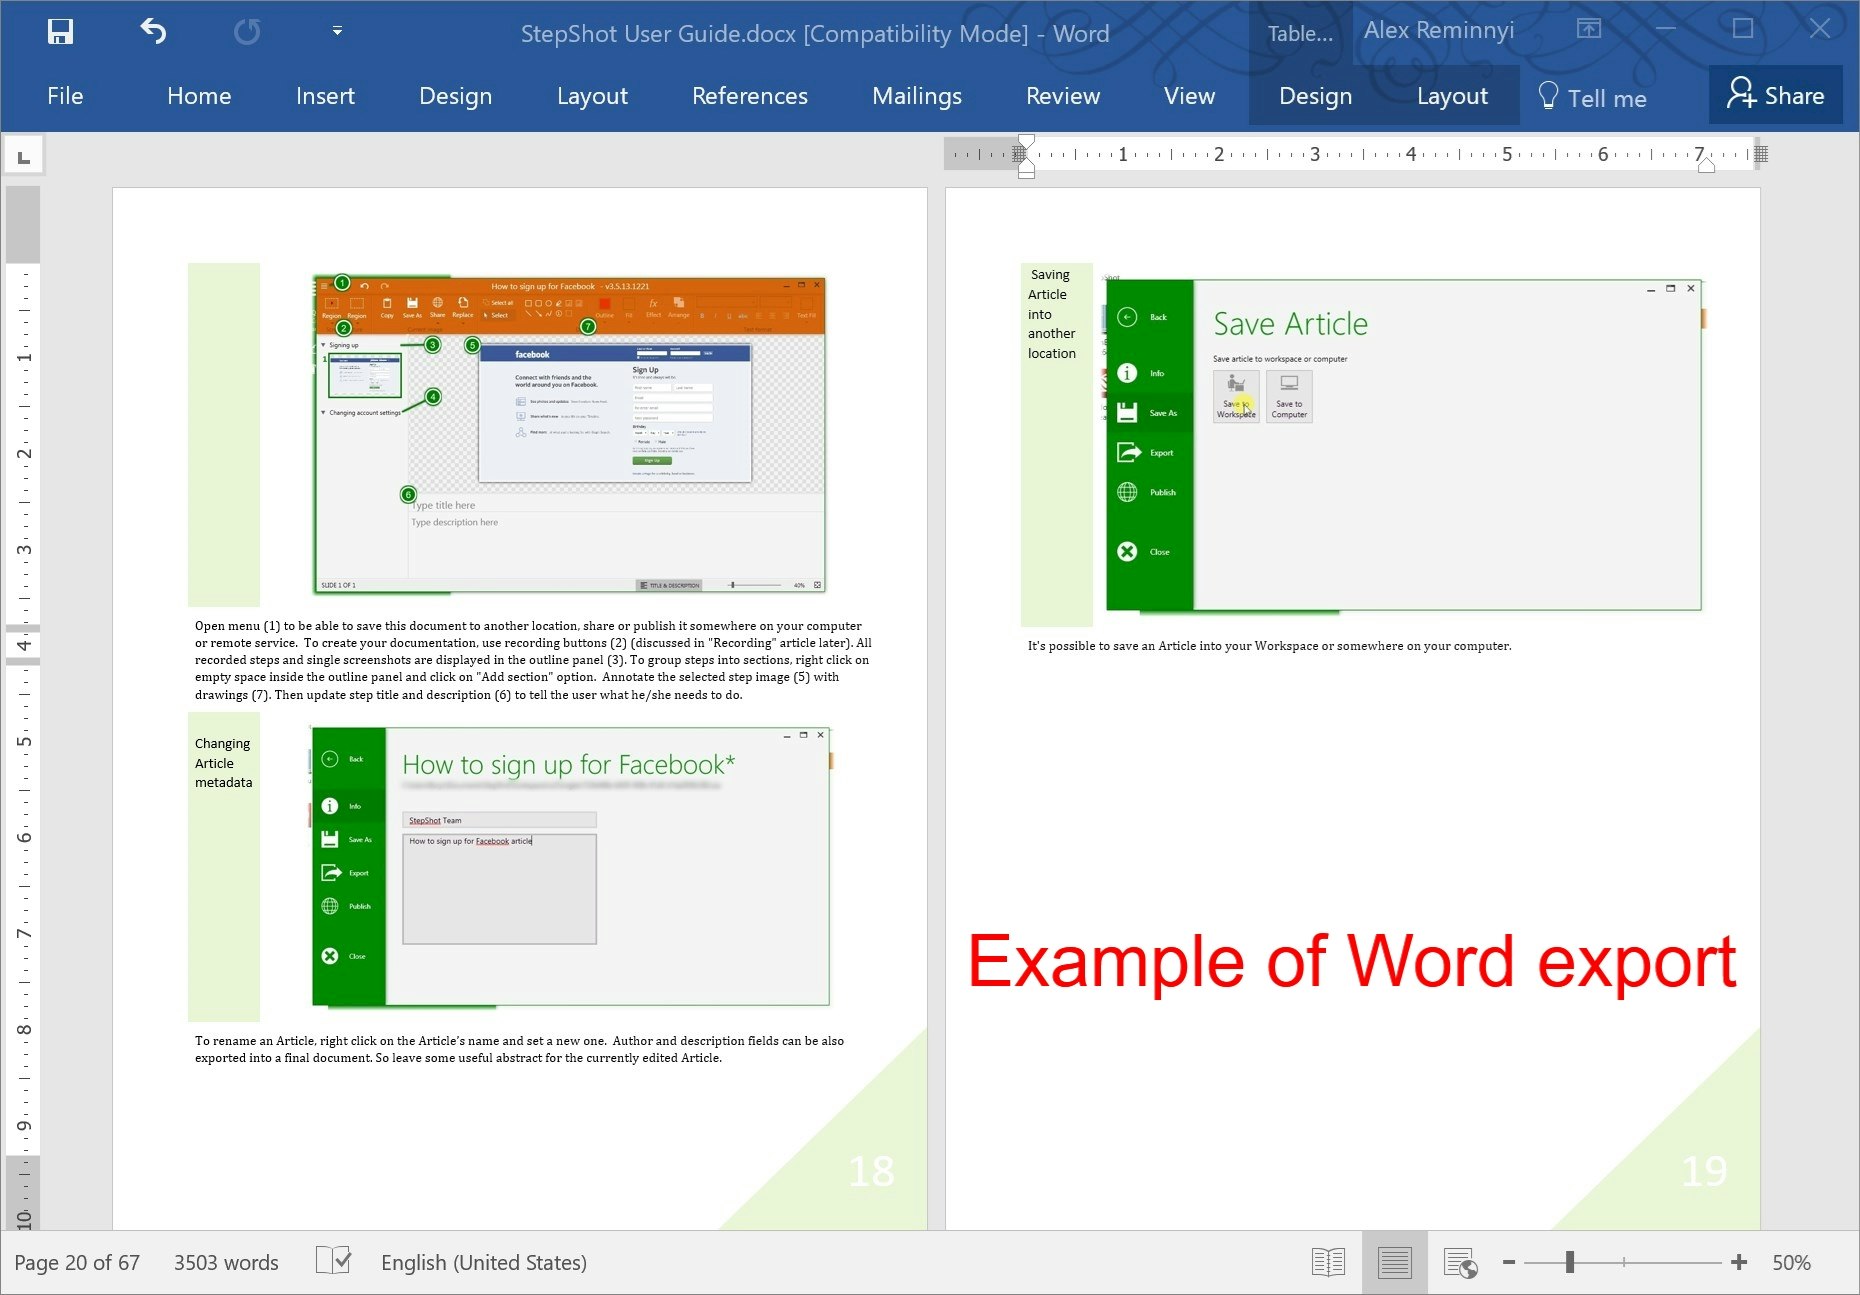The height and width of the screenshot is (1295, 1860).
Task: Open Table Tools Layout tab
Action: tap(1452, 96)
